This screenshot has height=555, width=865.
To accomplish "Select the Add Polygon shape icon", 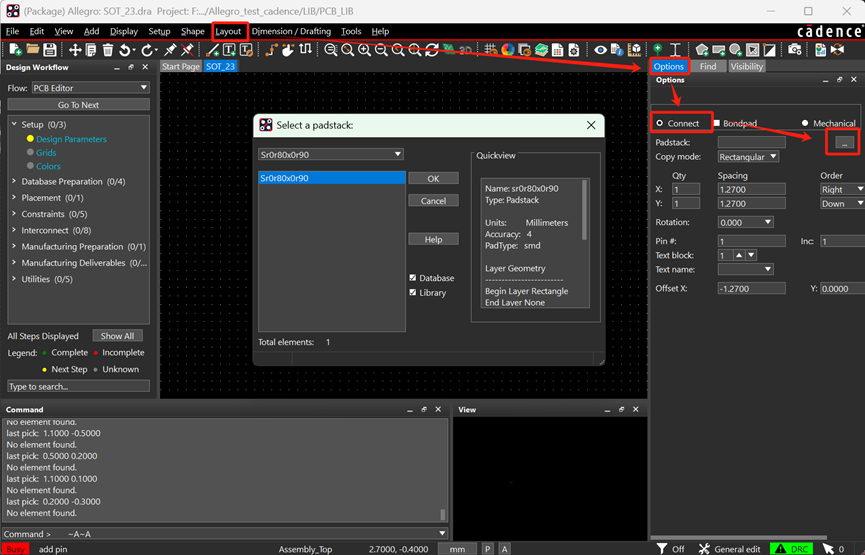I will coord(702,50).
